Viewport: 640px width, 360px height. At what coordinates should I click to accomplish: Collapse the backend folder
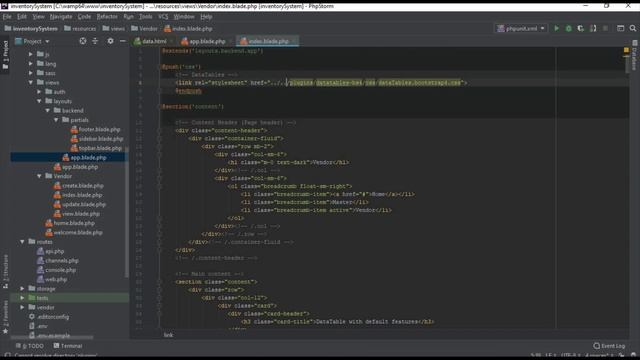[x=48, y=110]
